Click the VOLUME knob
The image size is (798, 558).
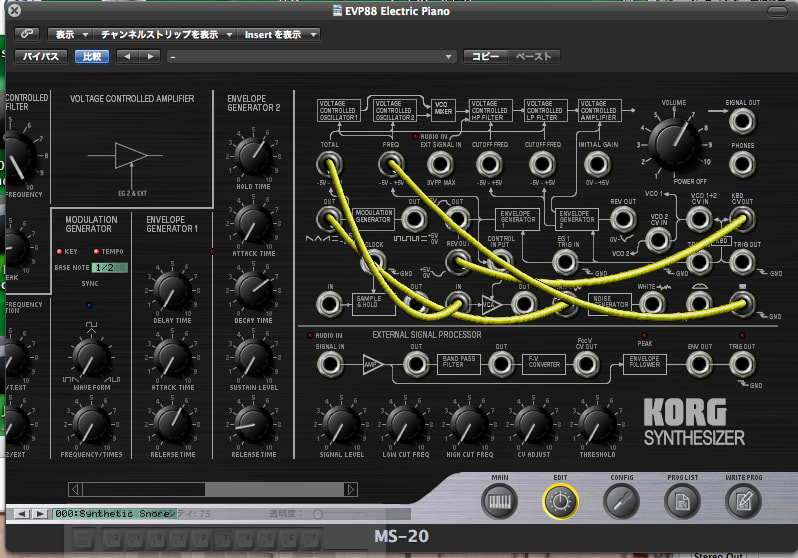click(x=673, y=144)
